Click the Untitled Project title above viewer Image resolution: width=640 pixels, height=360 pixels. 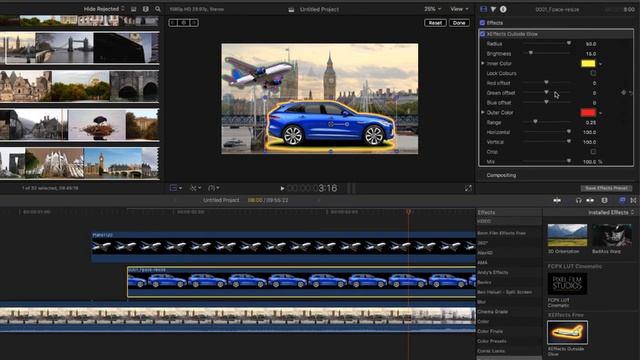[x=319, y=9]
